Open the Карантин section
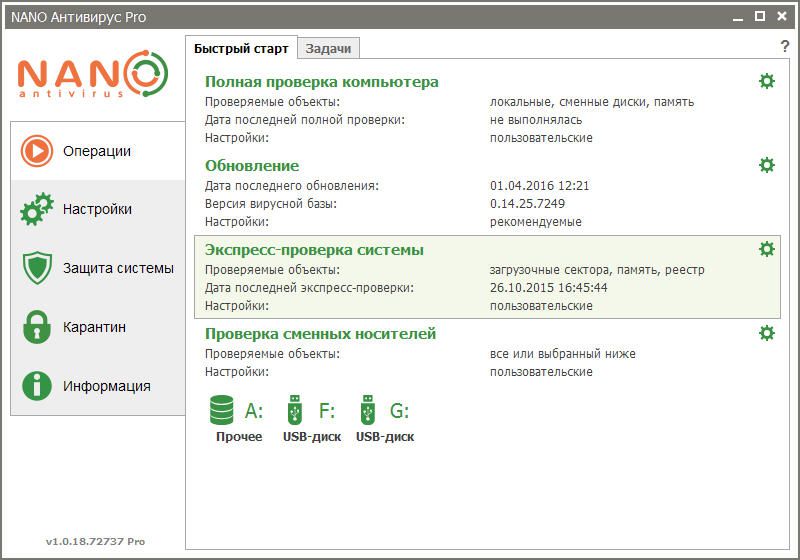 [x=97, y=327]
